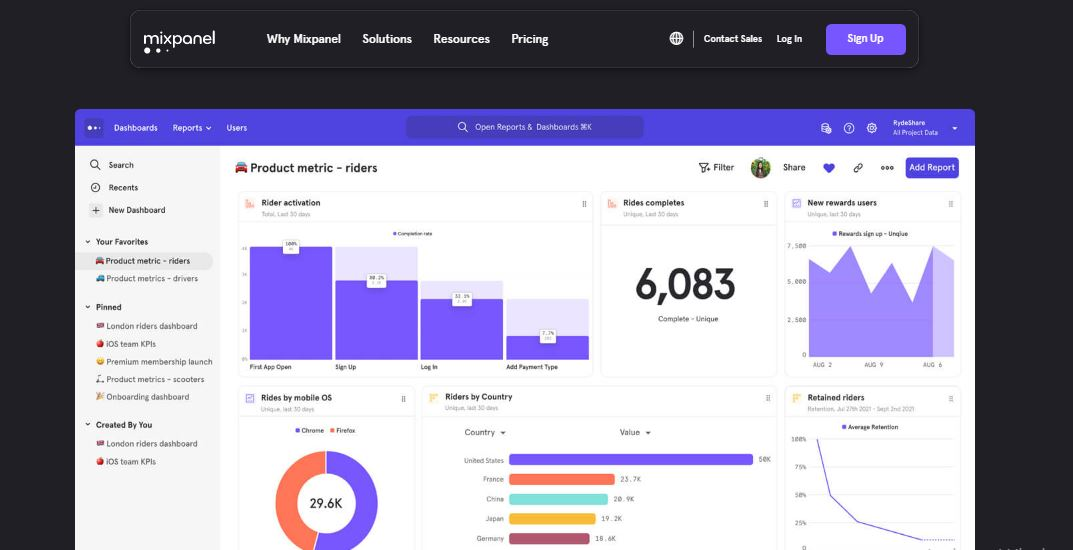Open the Country column dropdown
Image resolution: width=1073 pixels, height=550 pixels.
point(485,433)
